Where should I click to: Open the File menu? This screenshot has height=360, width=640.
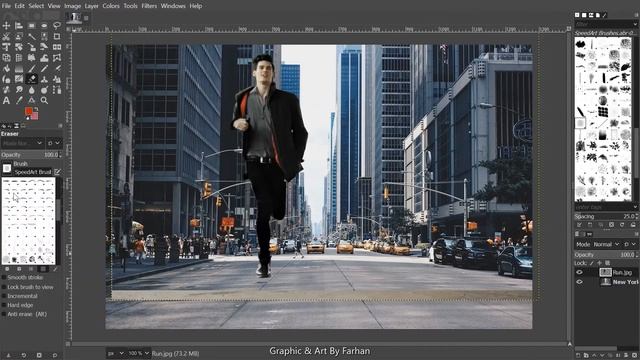(6, 6)
